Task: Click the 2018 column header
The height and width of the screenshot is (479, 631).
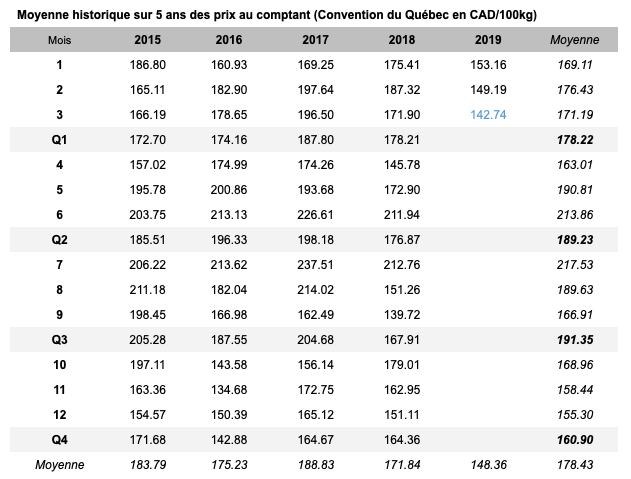Action: click(x=404, y=40)
